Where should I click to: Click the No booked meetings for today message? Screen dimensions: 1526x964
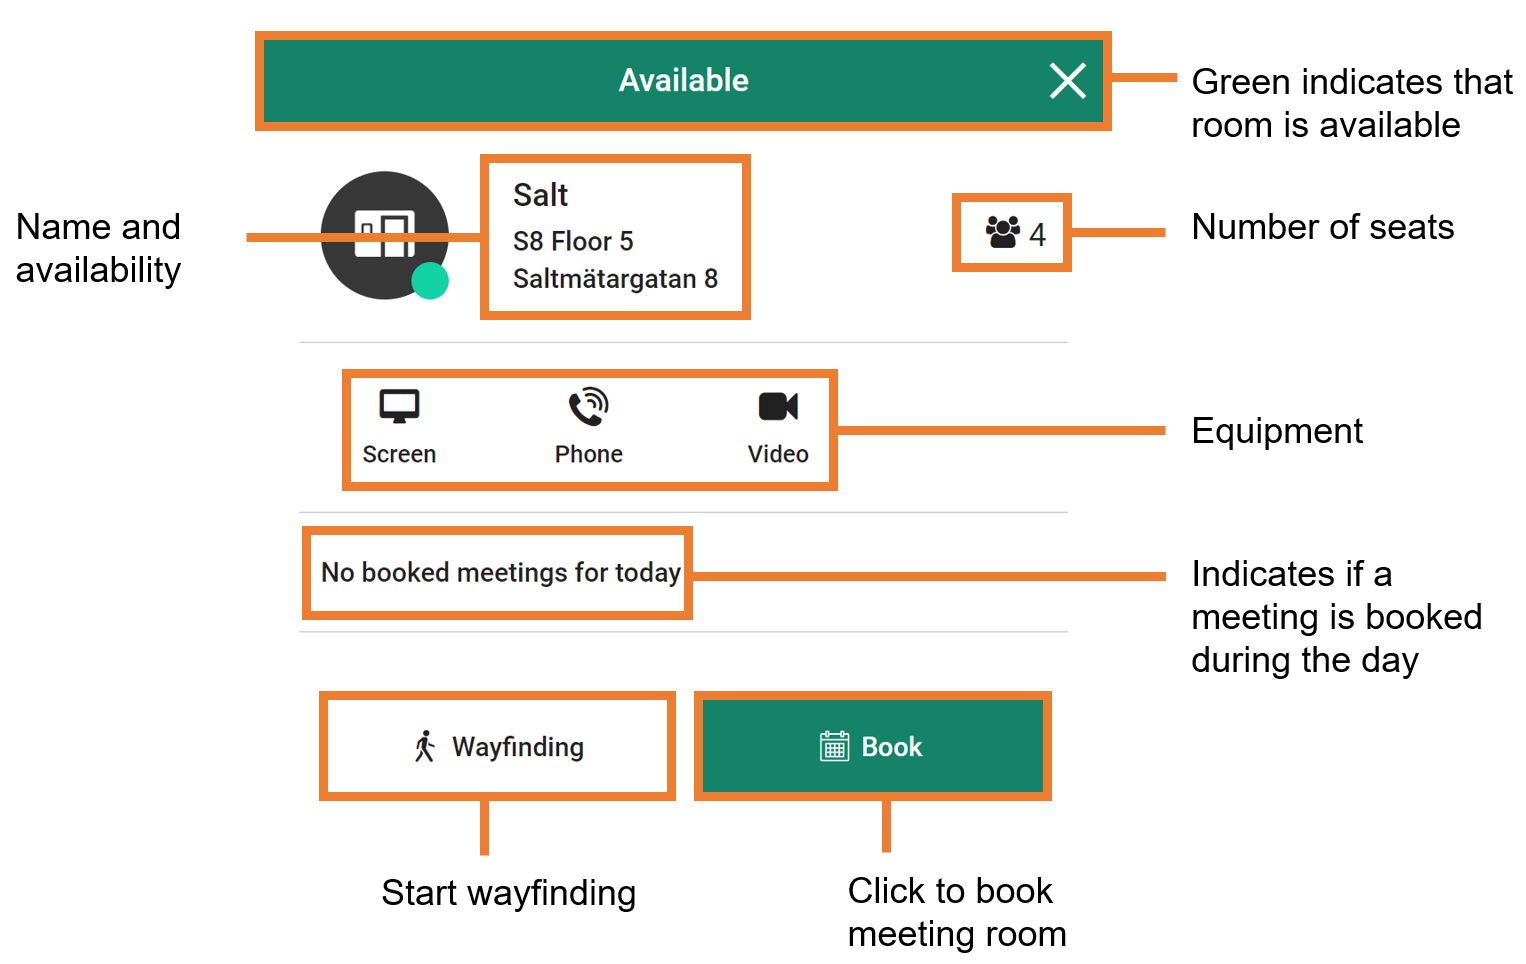(x=500, y=572)
